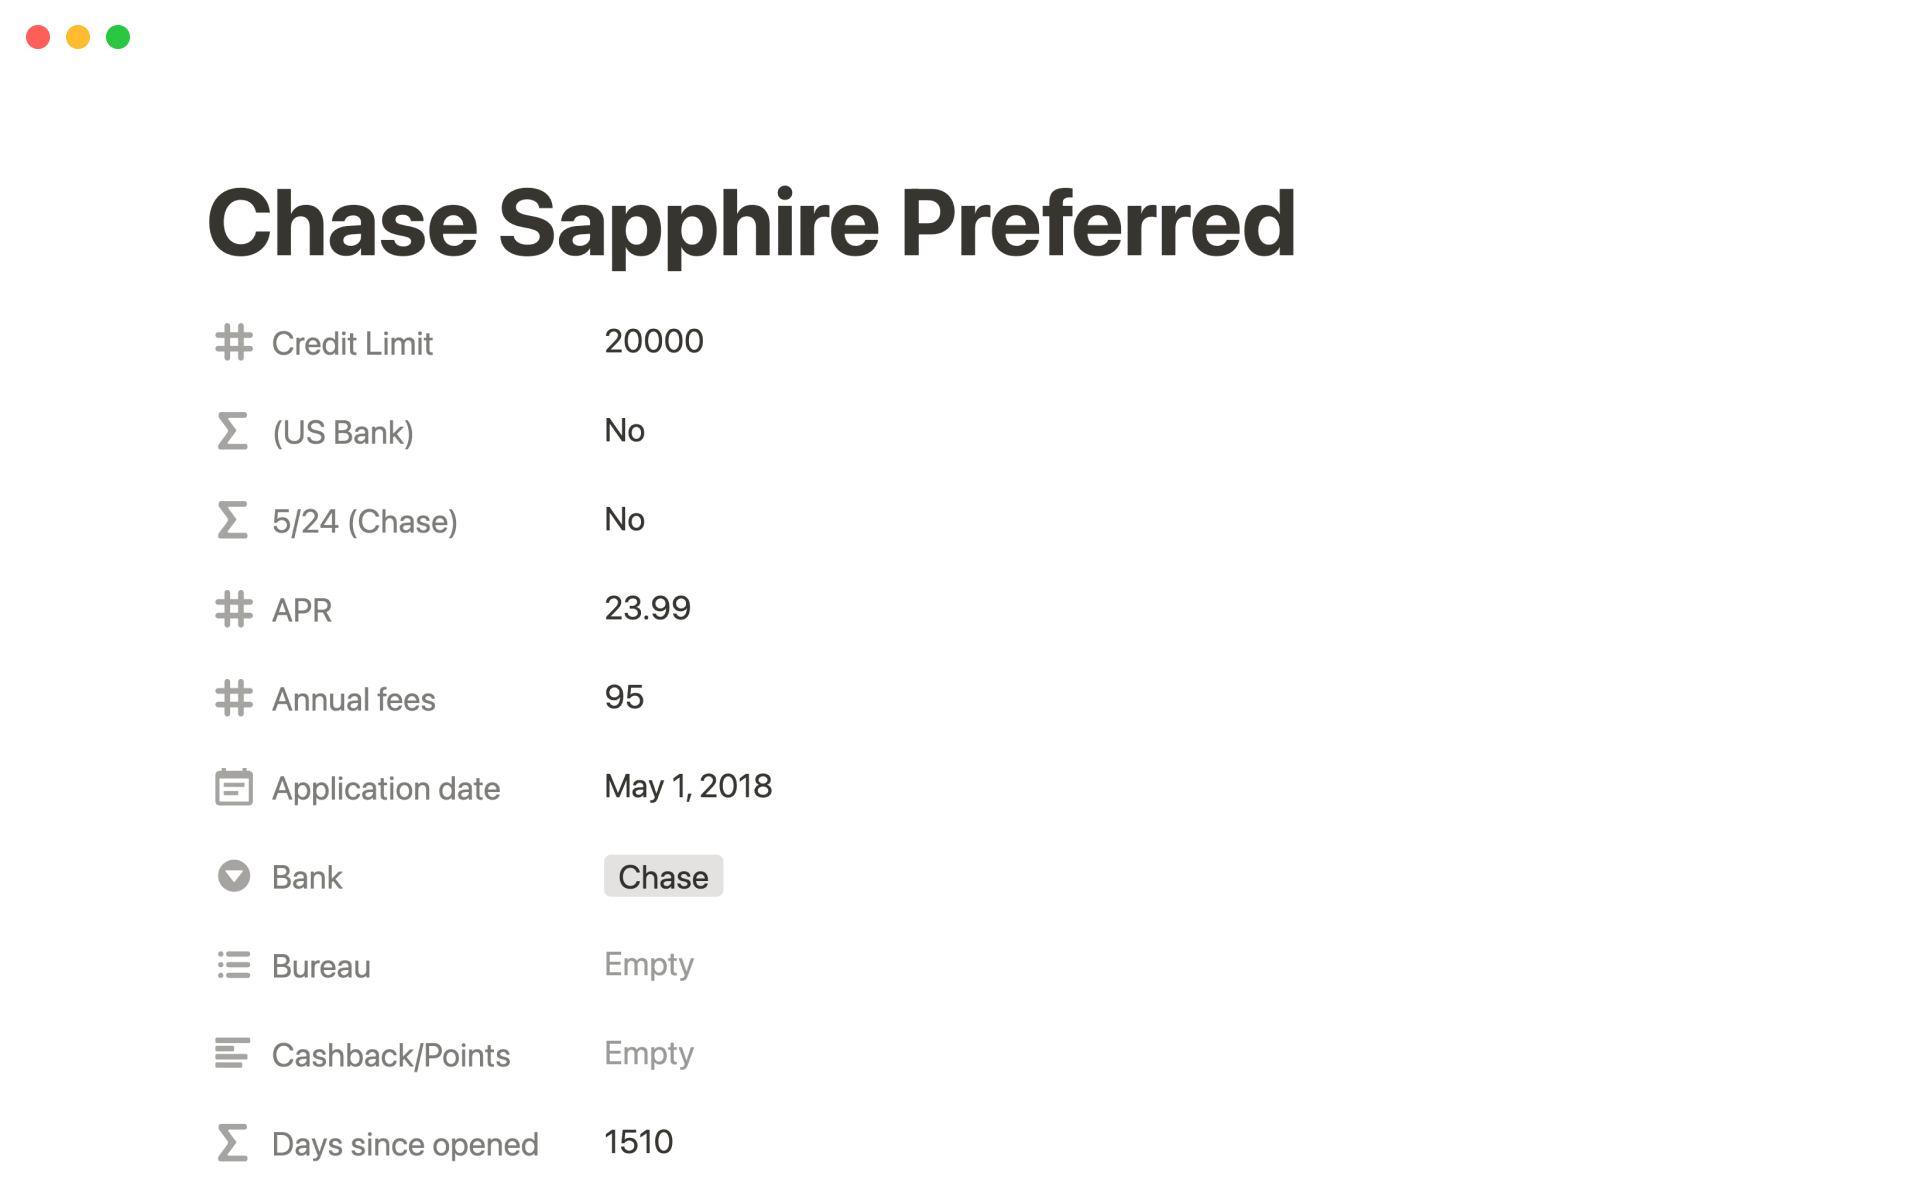
Task: Click the calendar icon beside Application date
Action: (233, 787)
